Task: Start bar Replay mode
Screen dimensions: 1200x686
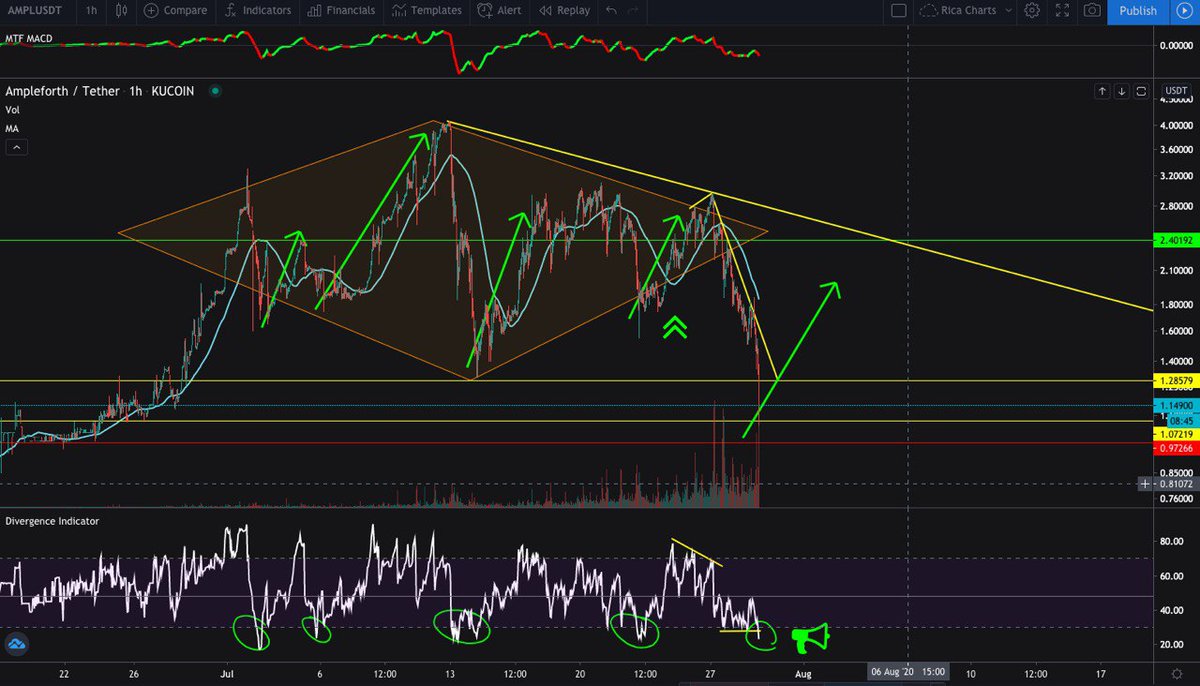Action: [x=565, y=11]
